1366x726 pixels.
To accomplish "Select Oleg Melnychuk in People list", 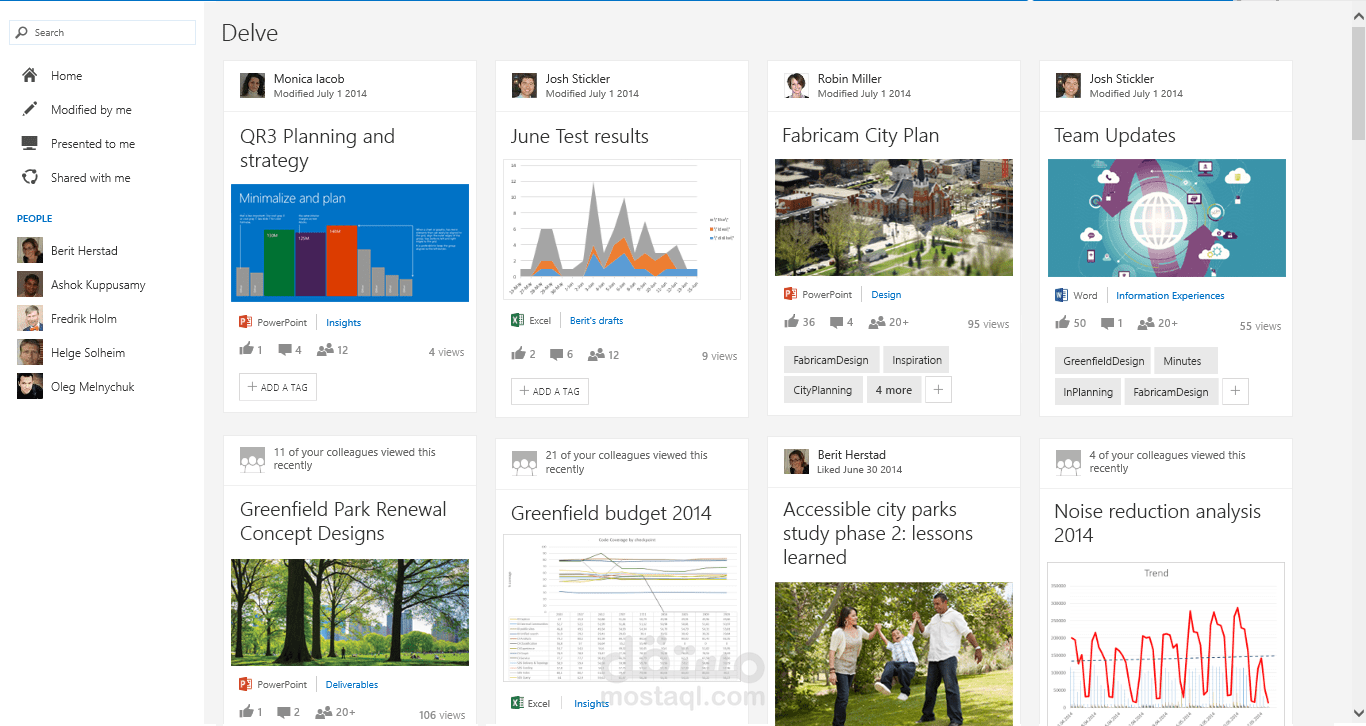I will tap(93, 387).
